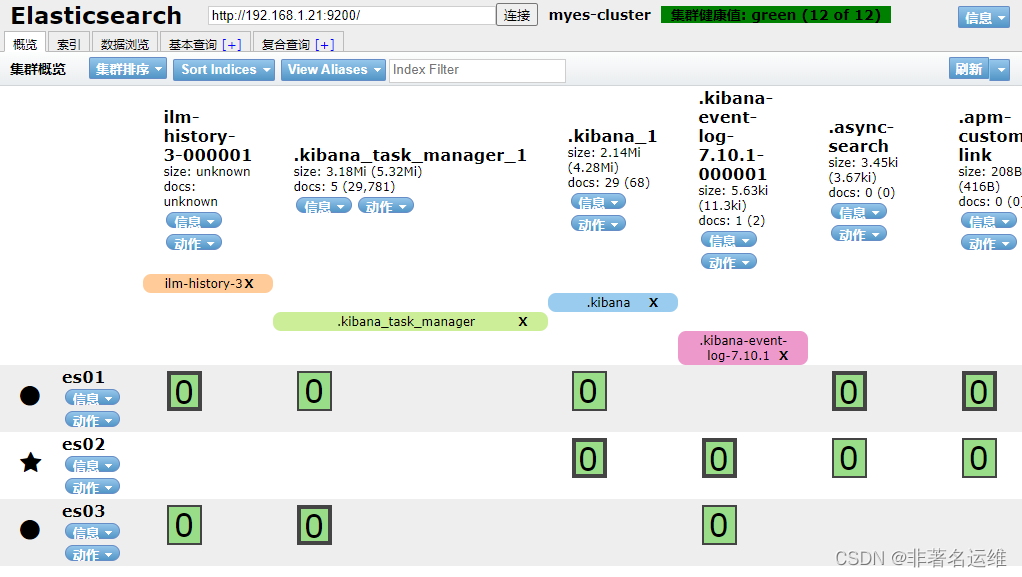Remove the .kibana alias with X
The height and width of the screenshot is (577, 1022).
click(653, 303)
